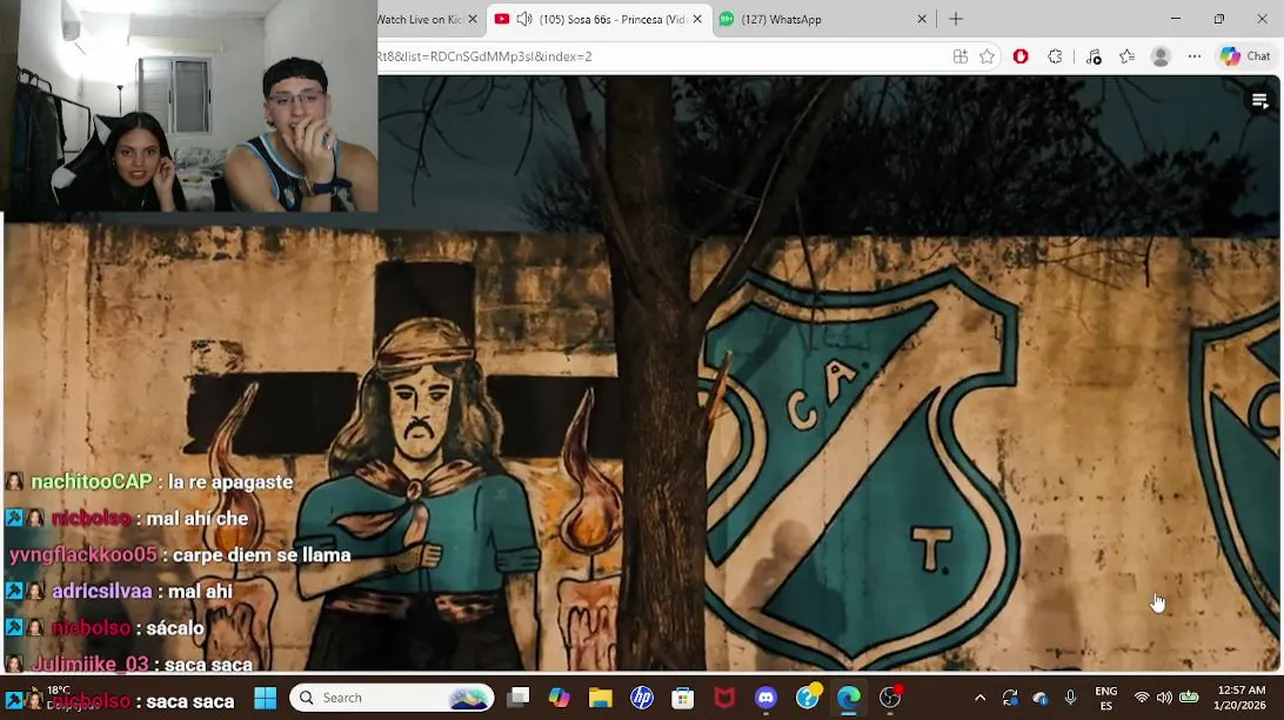Open Wi-Fi network settings tray icon
Viewport: 1284px width, 720px height.
(1141, 698)
